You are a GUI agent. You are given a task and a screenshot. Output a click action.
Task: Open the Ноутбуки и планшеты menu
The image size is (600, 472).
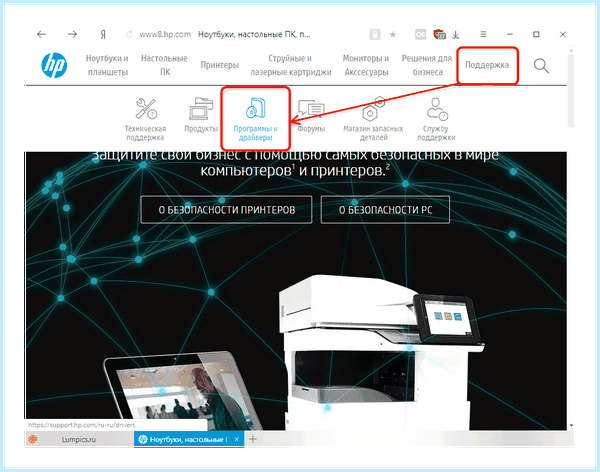point(107,65)
